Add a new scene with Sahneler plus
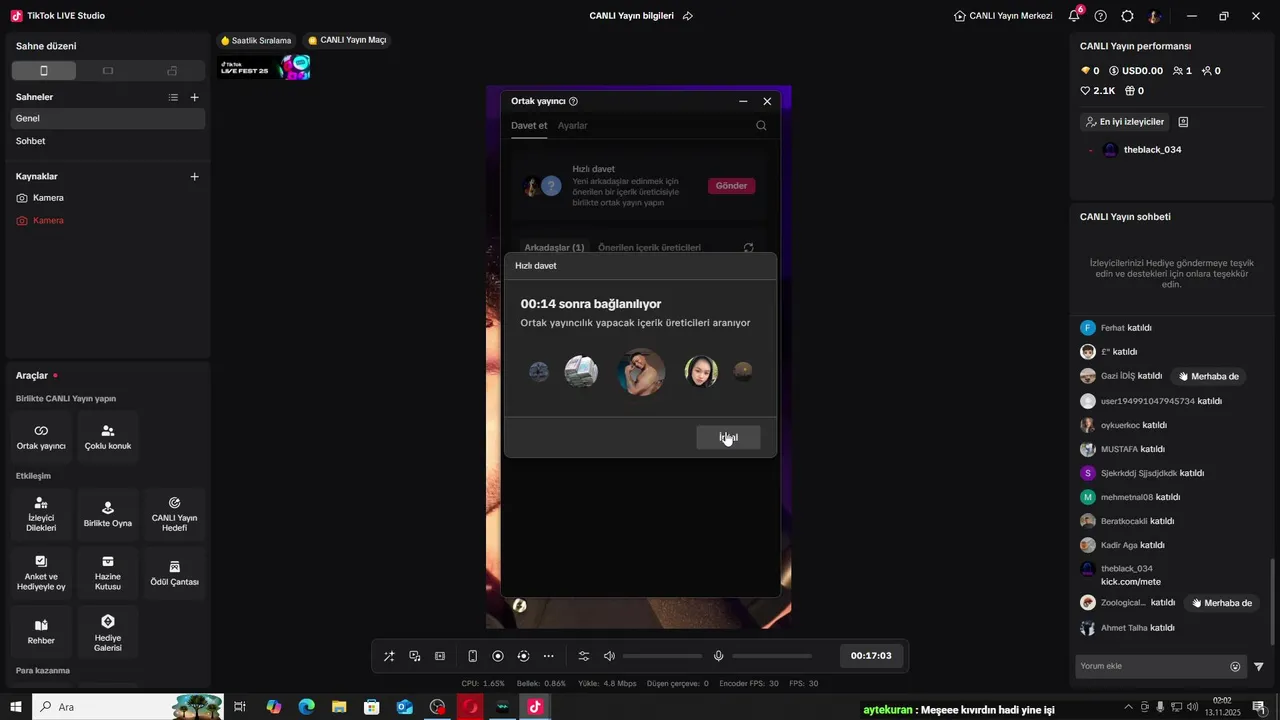This screenshot has width=1280, height=720. pos(195,97)
